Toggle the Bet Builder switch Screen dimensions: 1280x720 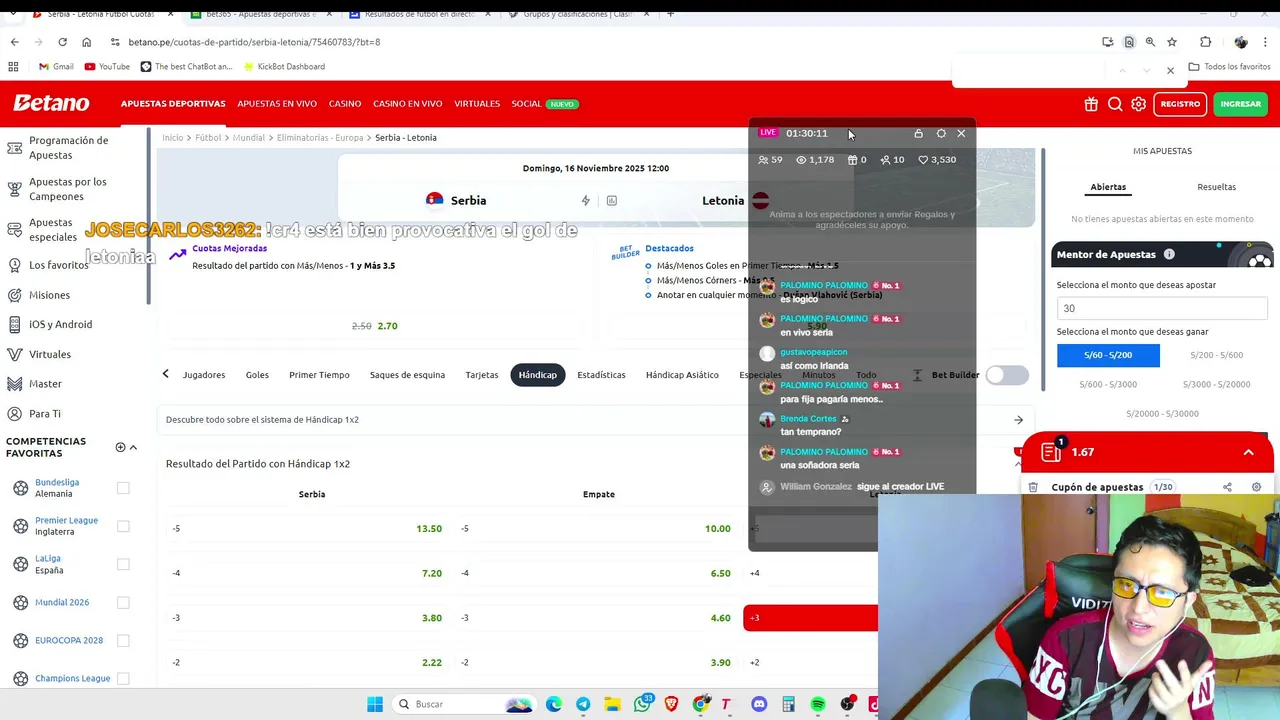[x=1006, y=375]
